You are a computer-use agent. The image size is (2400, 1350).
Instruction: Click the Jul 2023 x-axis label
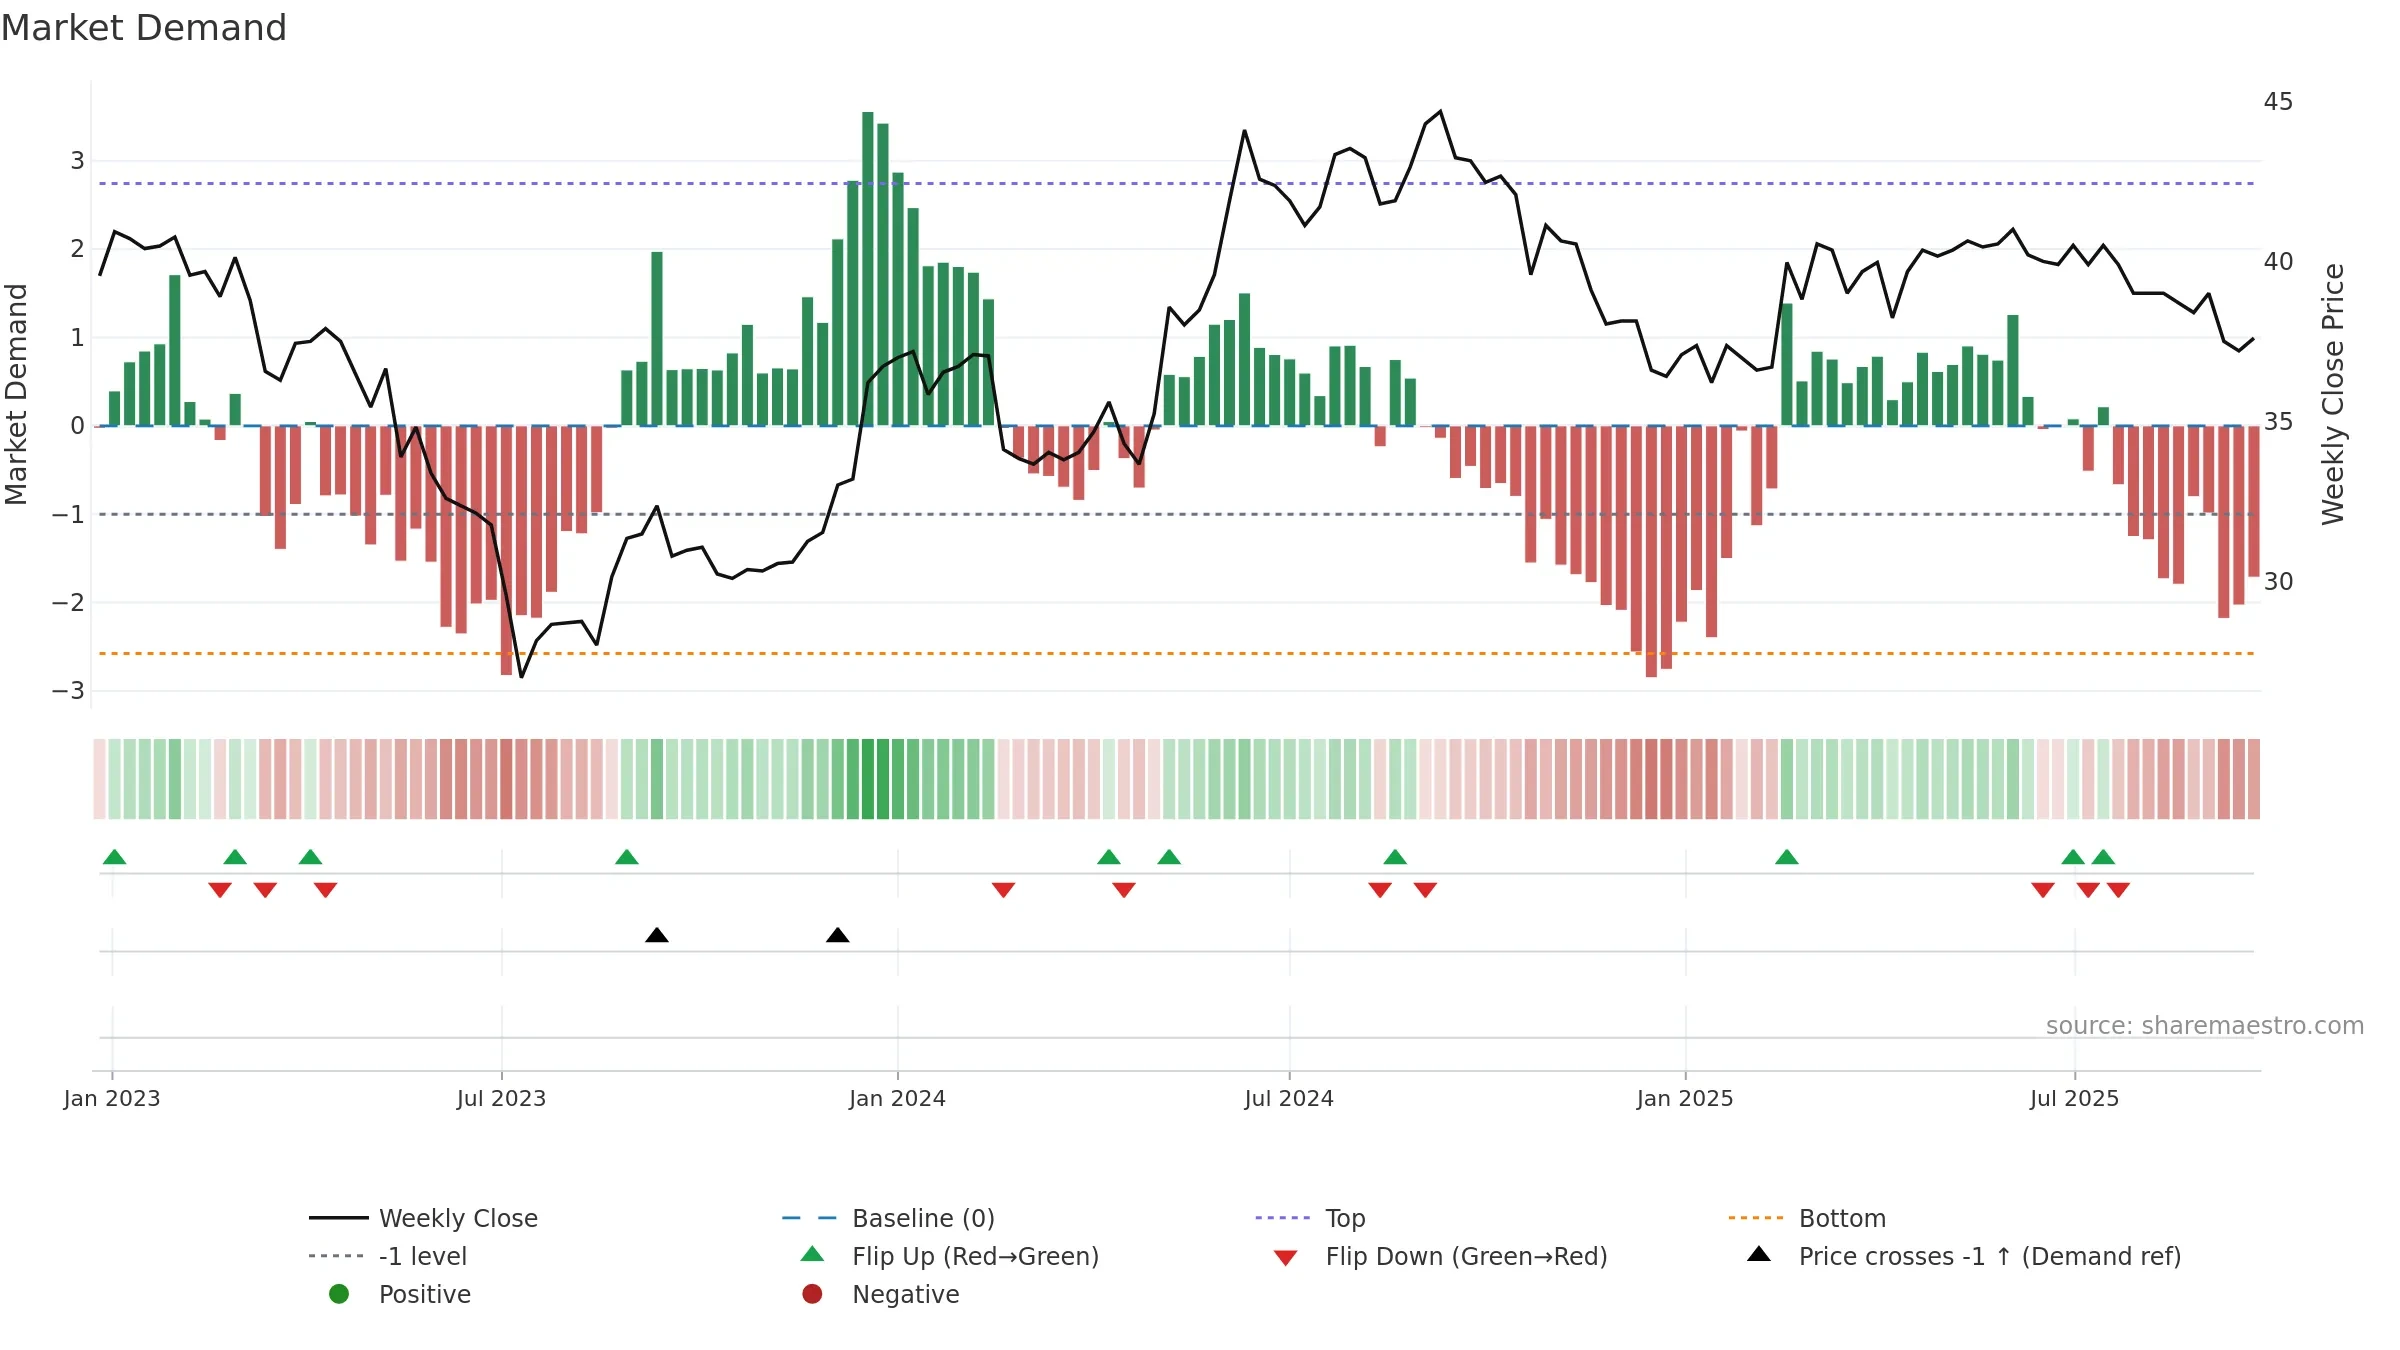click(502, 1098)
